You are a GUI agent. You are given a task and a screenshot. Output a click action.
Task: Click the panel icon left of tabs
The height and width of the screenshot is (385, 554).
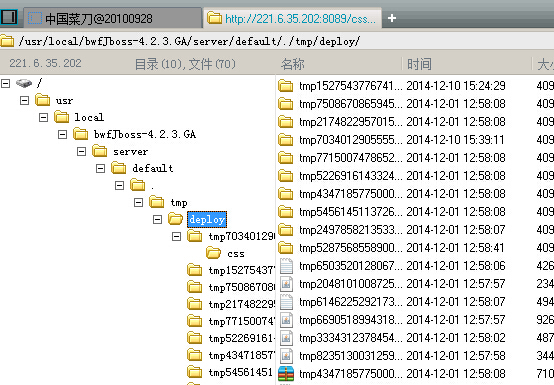pyautogui.click(x=9, y=17)
